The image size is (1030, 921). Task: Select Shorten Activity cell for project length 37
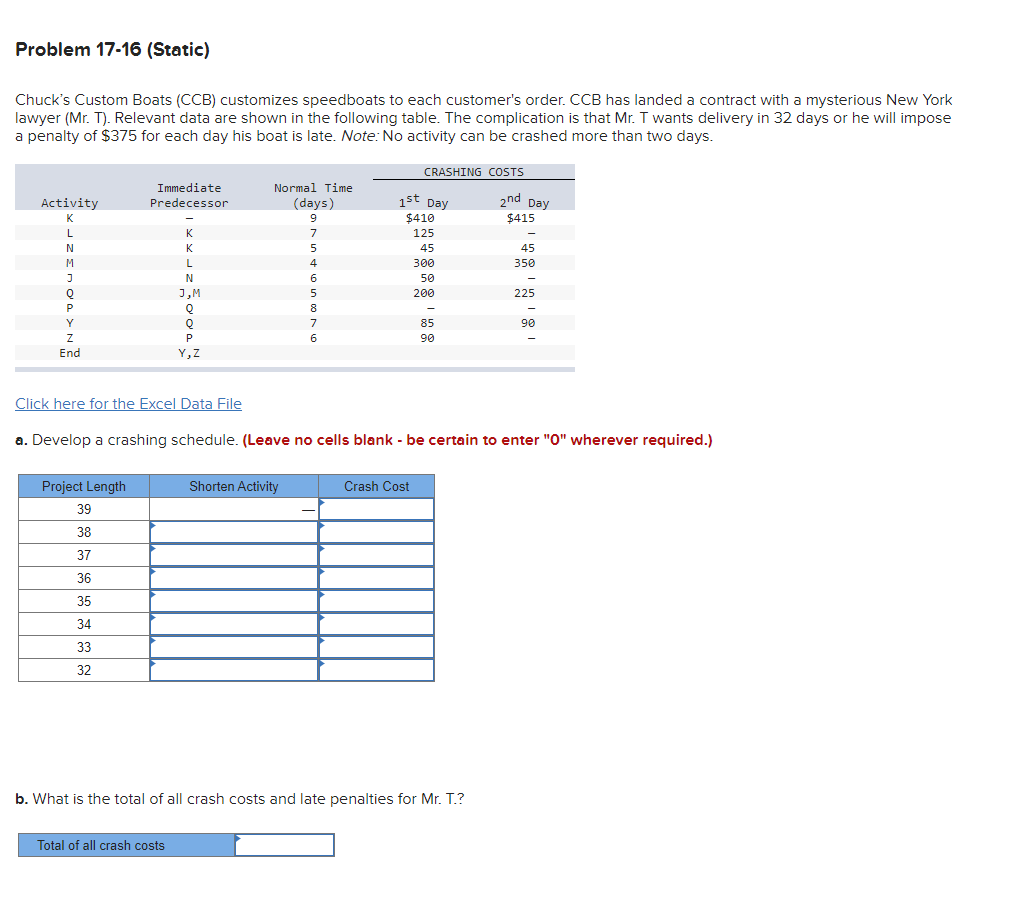click(234, 555)
